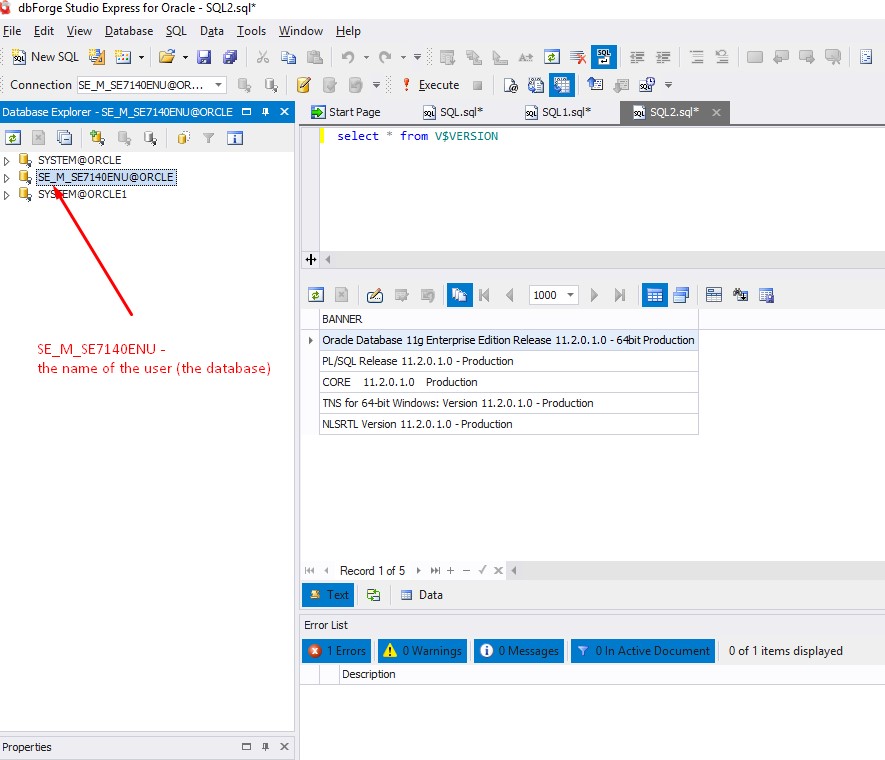Pin the Database Explorer panel
Image resolution: width=885 pixels, height=760 pixels.
click(x=265, y=112)
